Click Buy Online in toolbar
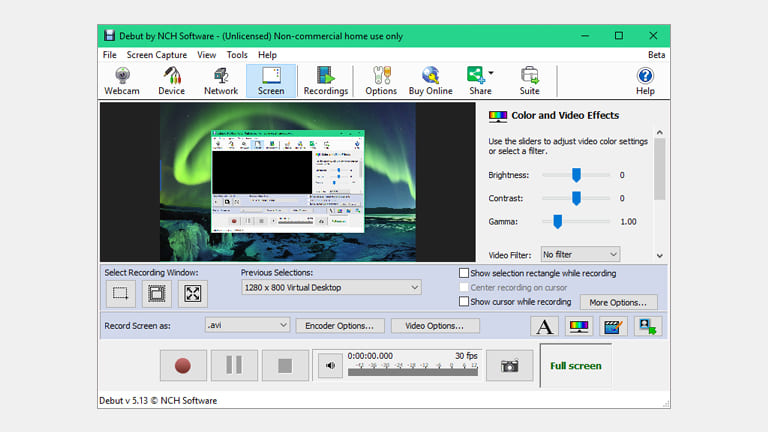Image resolution: width=768 pixels, height=432 pixels. point(431,81)
